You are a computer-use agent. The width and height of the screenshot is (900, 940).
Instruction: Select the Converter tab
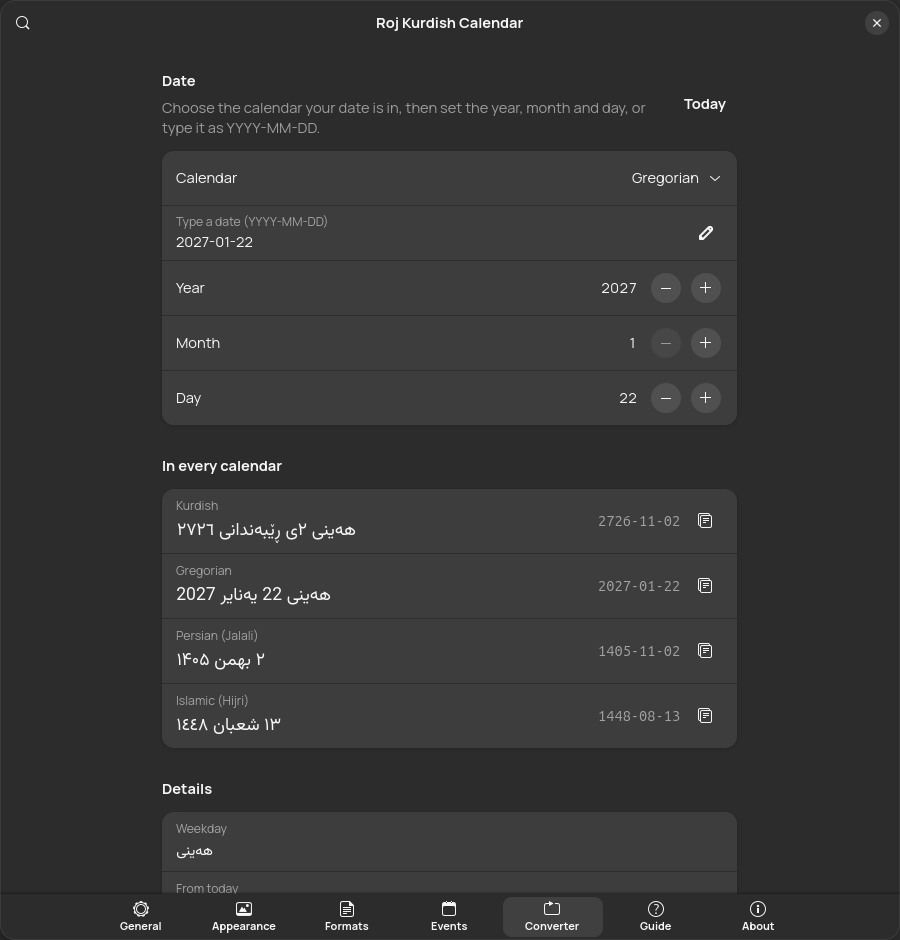coord(552,917)
